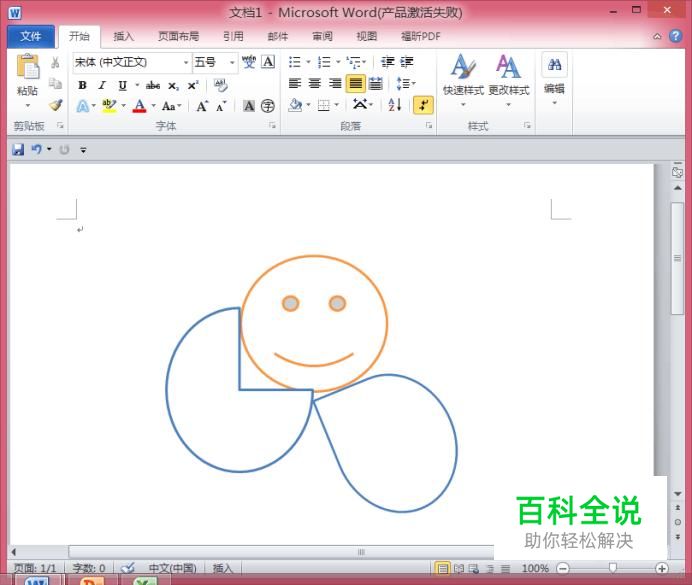Click the Paste clipboard icon

point(28,67)
